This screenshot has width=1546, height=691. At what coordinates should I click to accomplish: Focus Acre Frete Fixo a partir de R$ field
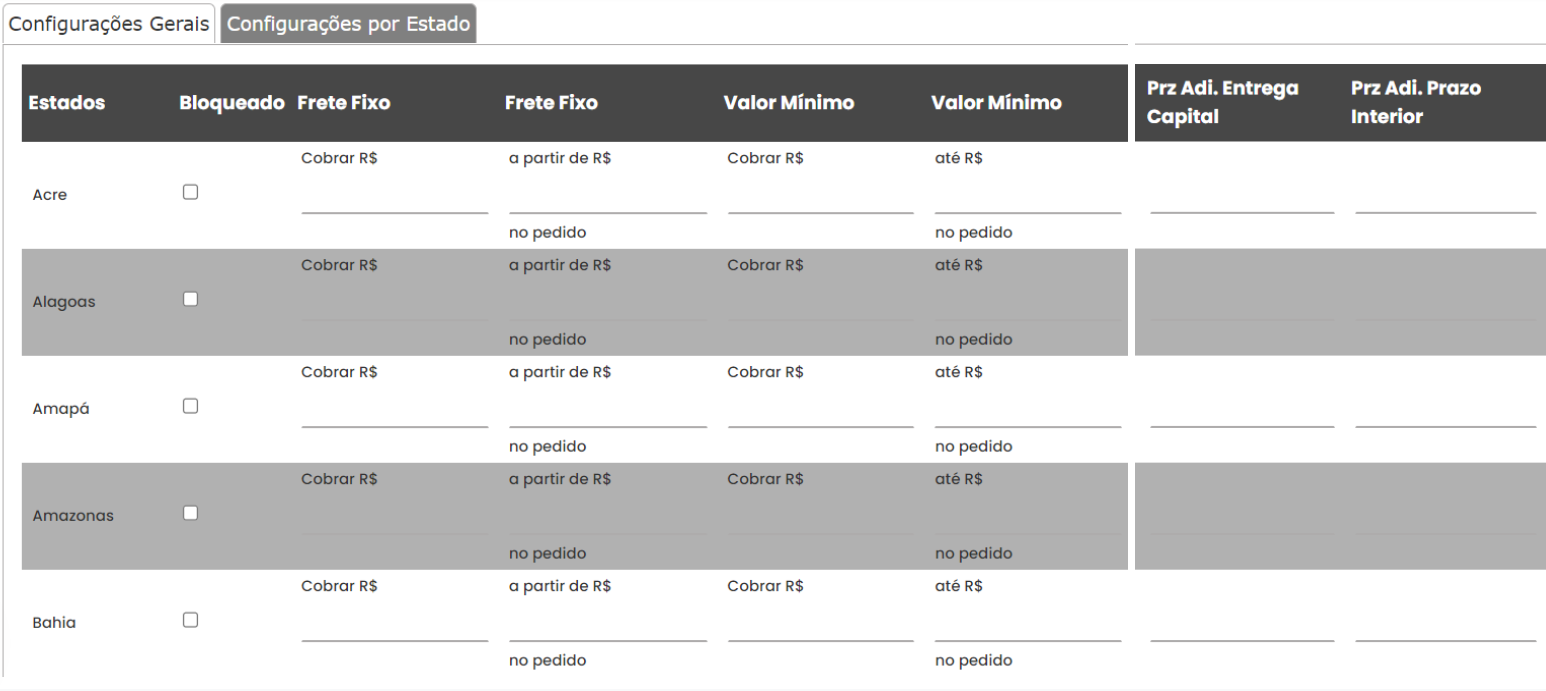pos(608,200)
